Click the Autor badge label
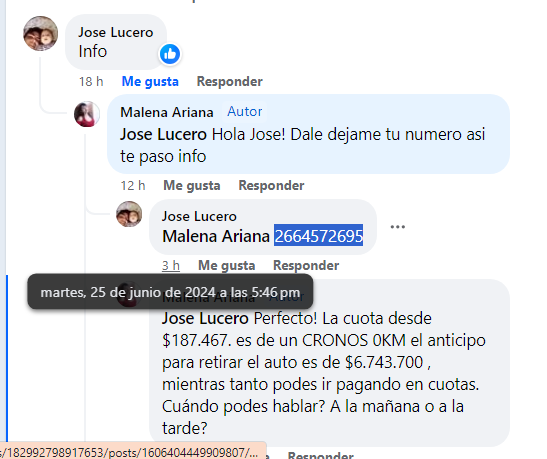547x459 pixels. click(x=245, y=112)
